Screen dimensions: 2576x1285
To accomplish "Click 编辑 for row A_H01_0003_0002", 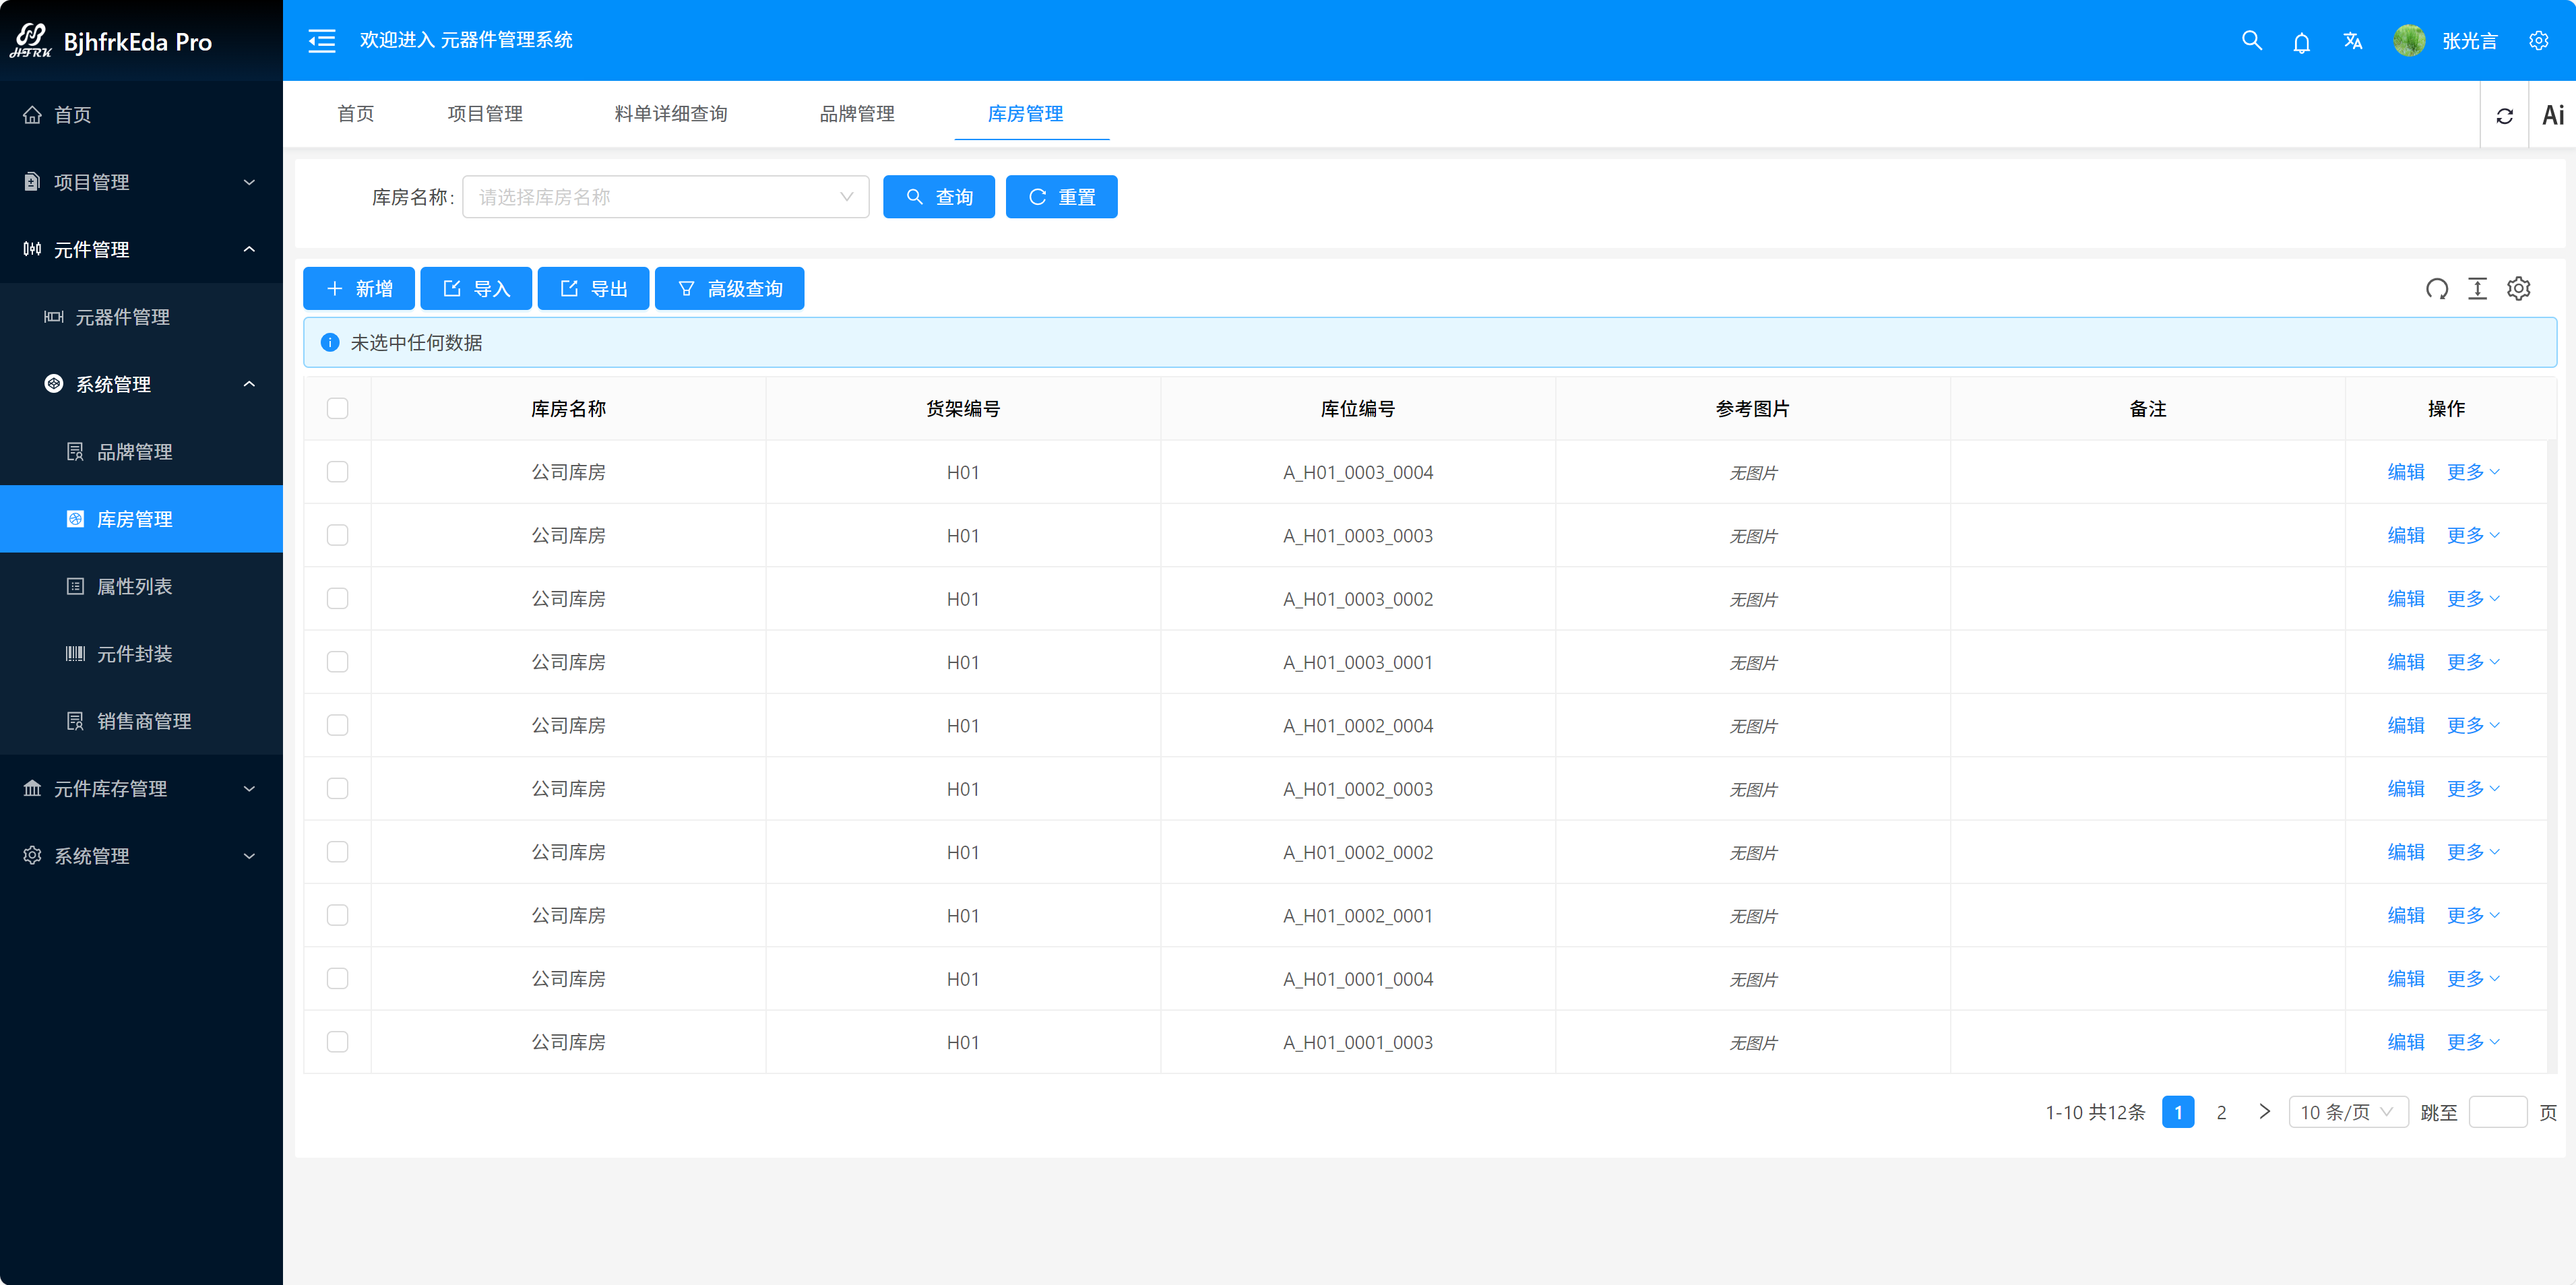I will pyautogui.click(x=2405, y=598).
